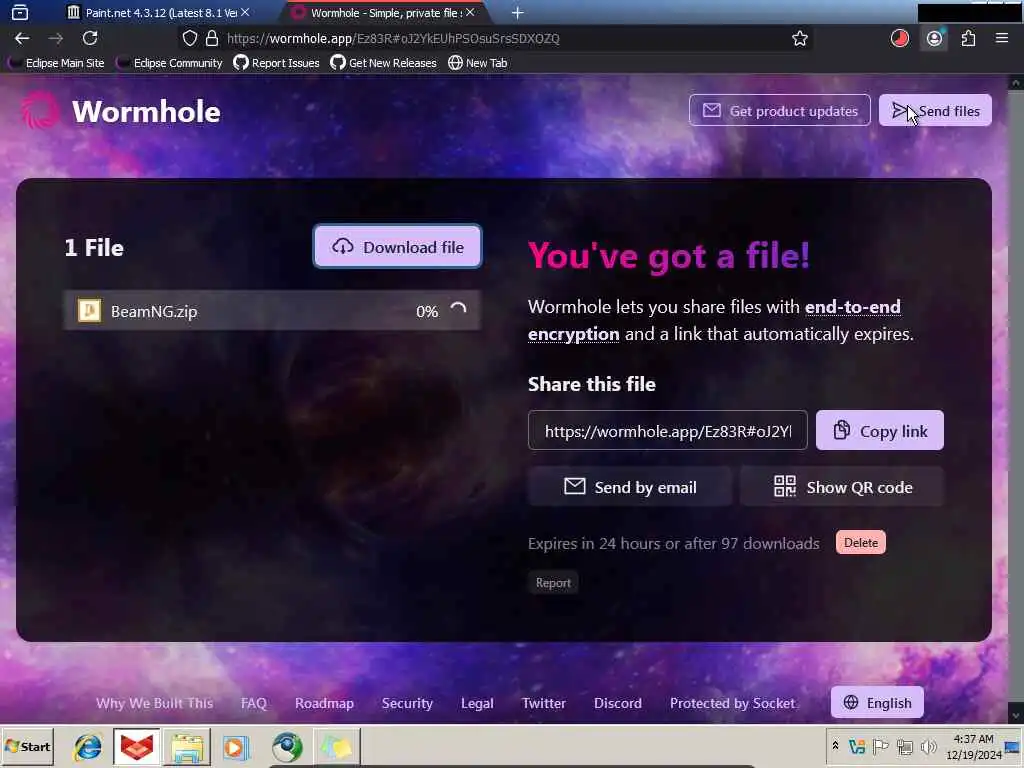1024x768 pixels.
Task: Open Why We Built This footer link
Action: coord(155,703)
